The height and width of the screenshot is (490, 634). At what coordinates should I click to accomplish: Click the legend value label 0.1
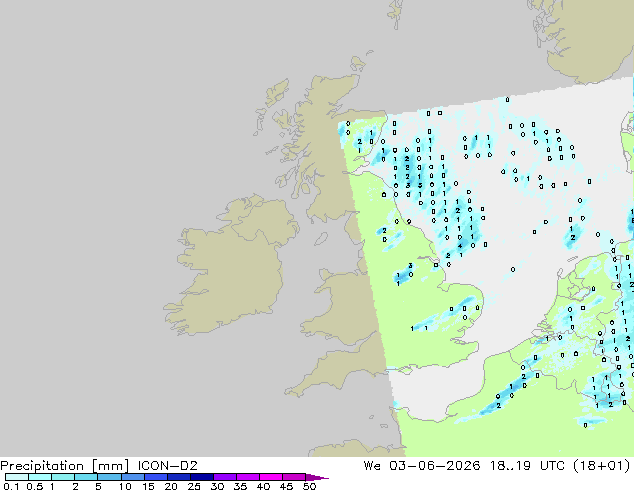[11, 486]
